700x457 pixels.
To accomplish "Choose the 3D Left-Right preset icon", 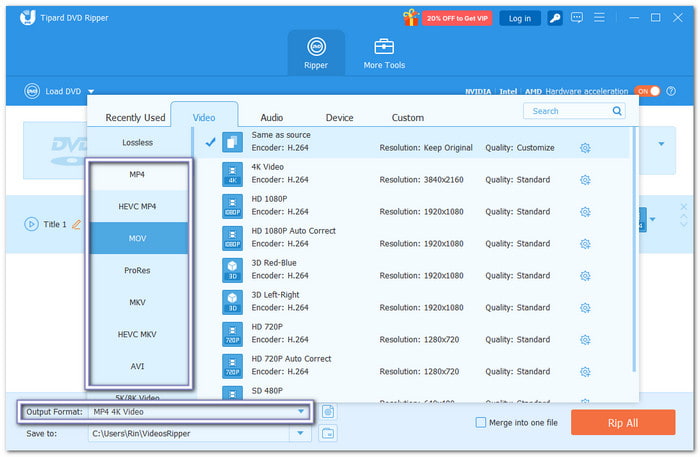I will click(x=233, y=302).
